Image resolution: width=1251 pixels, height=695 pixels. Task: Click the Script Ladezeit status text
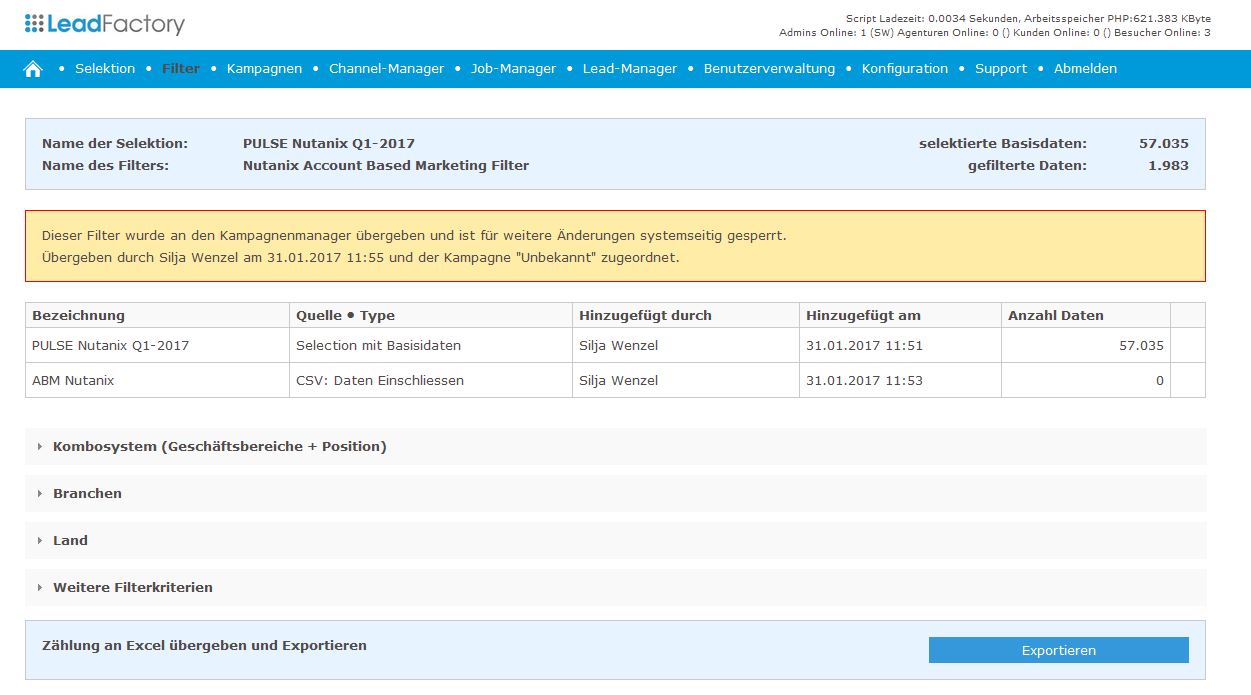pyautogui.click(x=1028, y=18)
